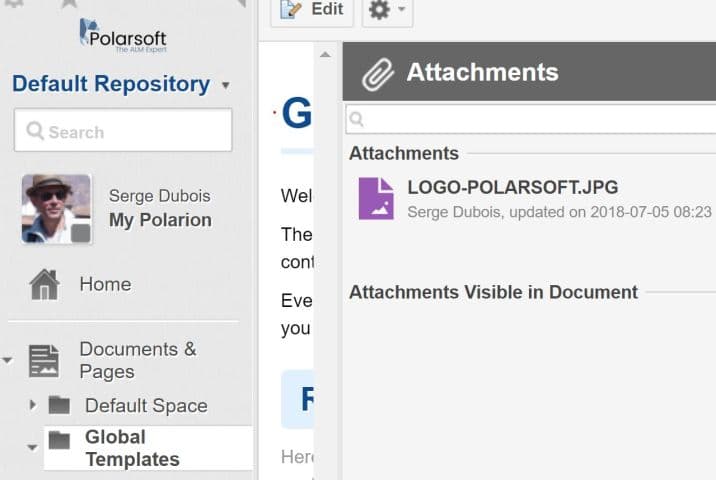Screen dimensions: 716x480
Task: Open the Default Repository dropdown
Action: click(x=225, y=86)
